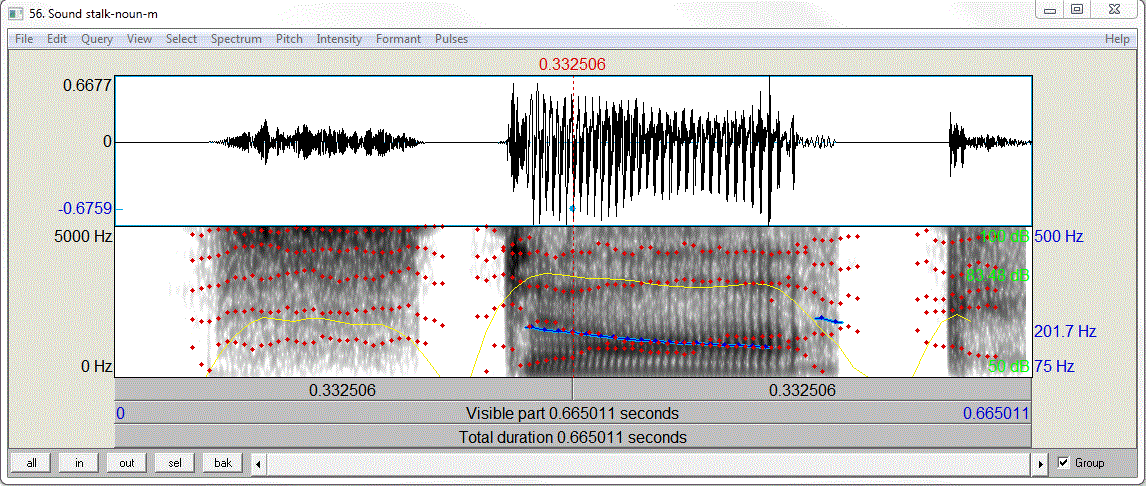Click the scrollbar left arrow
The image size is (1146, 486).
pyautogui.click(x=258, y=463)
